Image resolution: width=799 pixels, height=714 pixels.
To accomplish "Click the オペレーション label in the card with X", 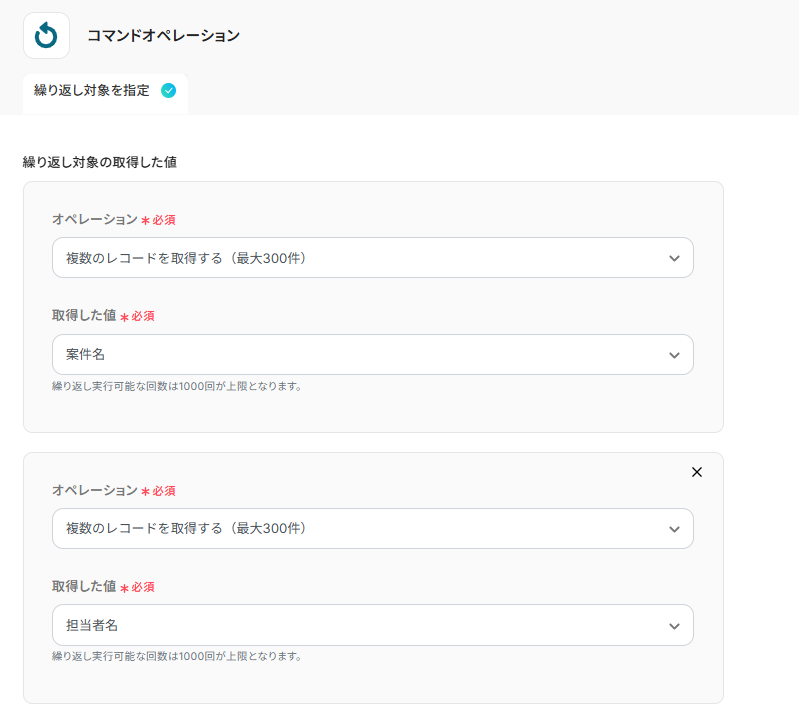I will [x=94, y=491].
